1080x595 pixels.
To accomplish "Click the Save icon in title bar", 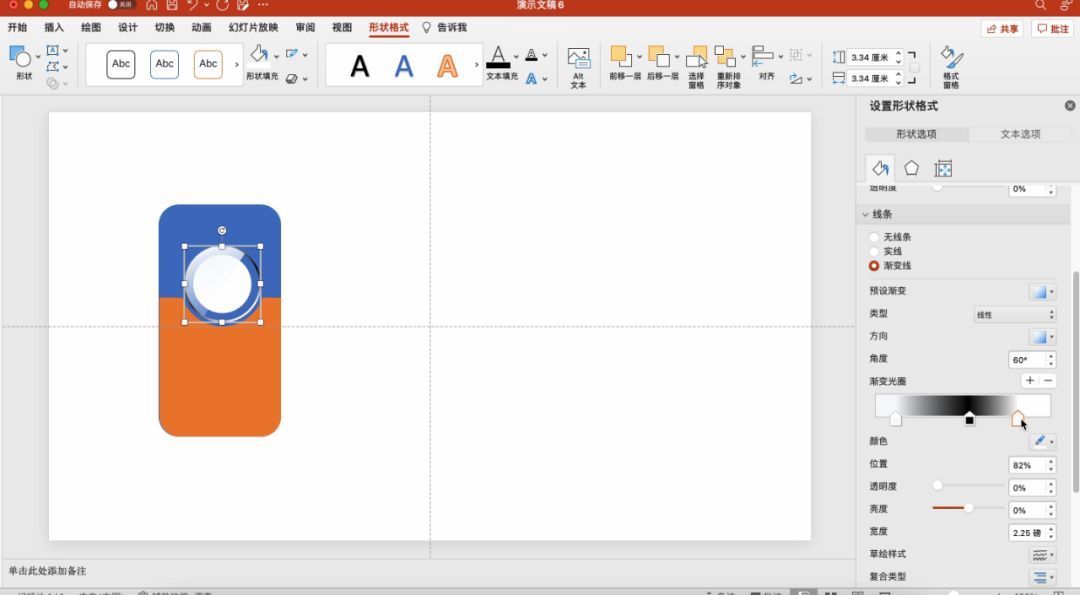I will pyautogui.click(x=172, y=5).
